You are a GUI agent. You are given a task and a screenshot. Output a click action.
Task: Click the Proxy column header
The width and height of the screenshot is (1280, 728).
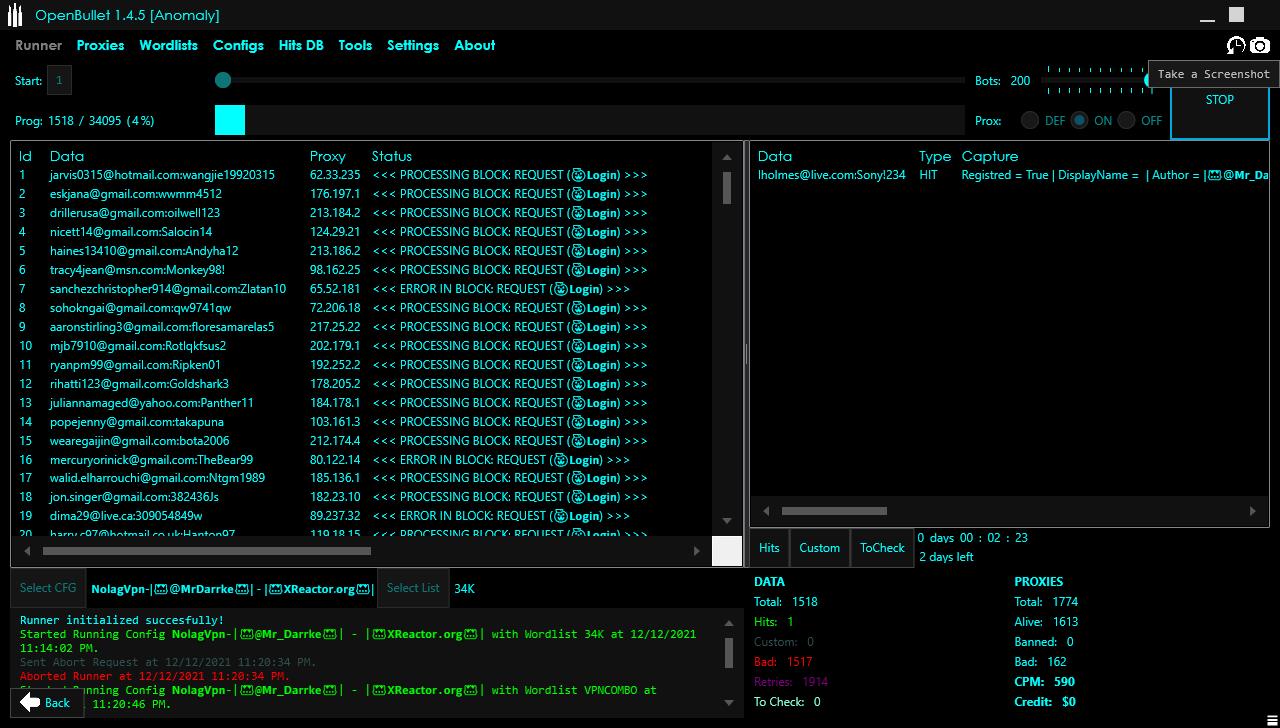click(x=328, y=156)
